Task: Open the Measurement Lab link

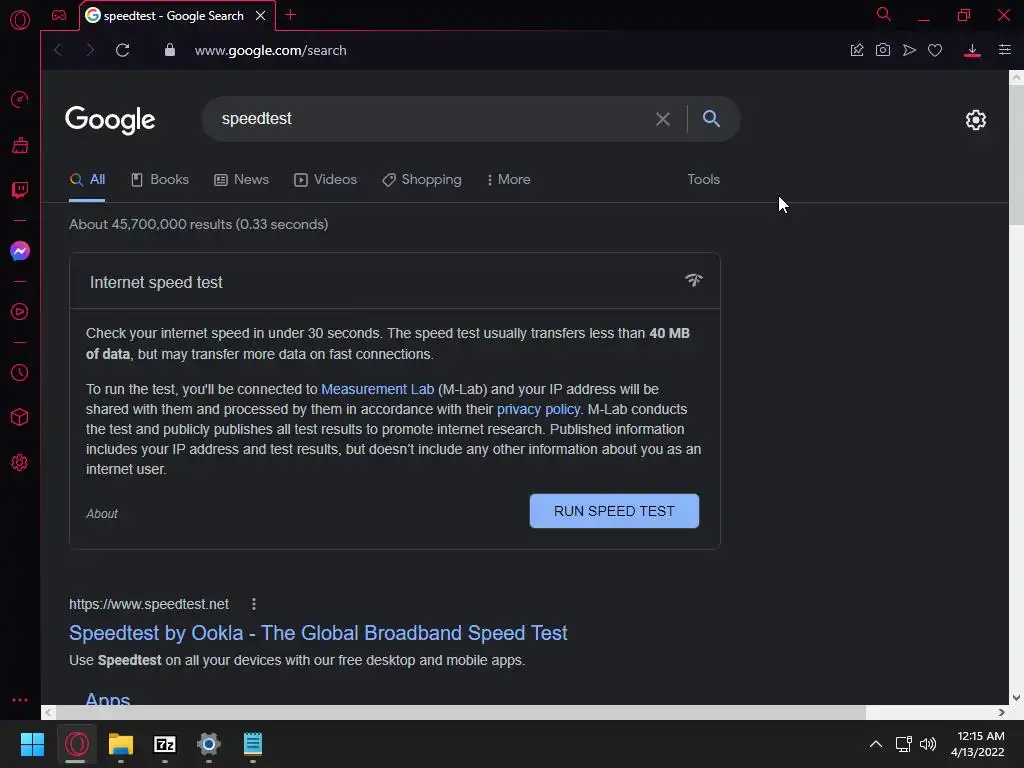Action: (377, 389)
